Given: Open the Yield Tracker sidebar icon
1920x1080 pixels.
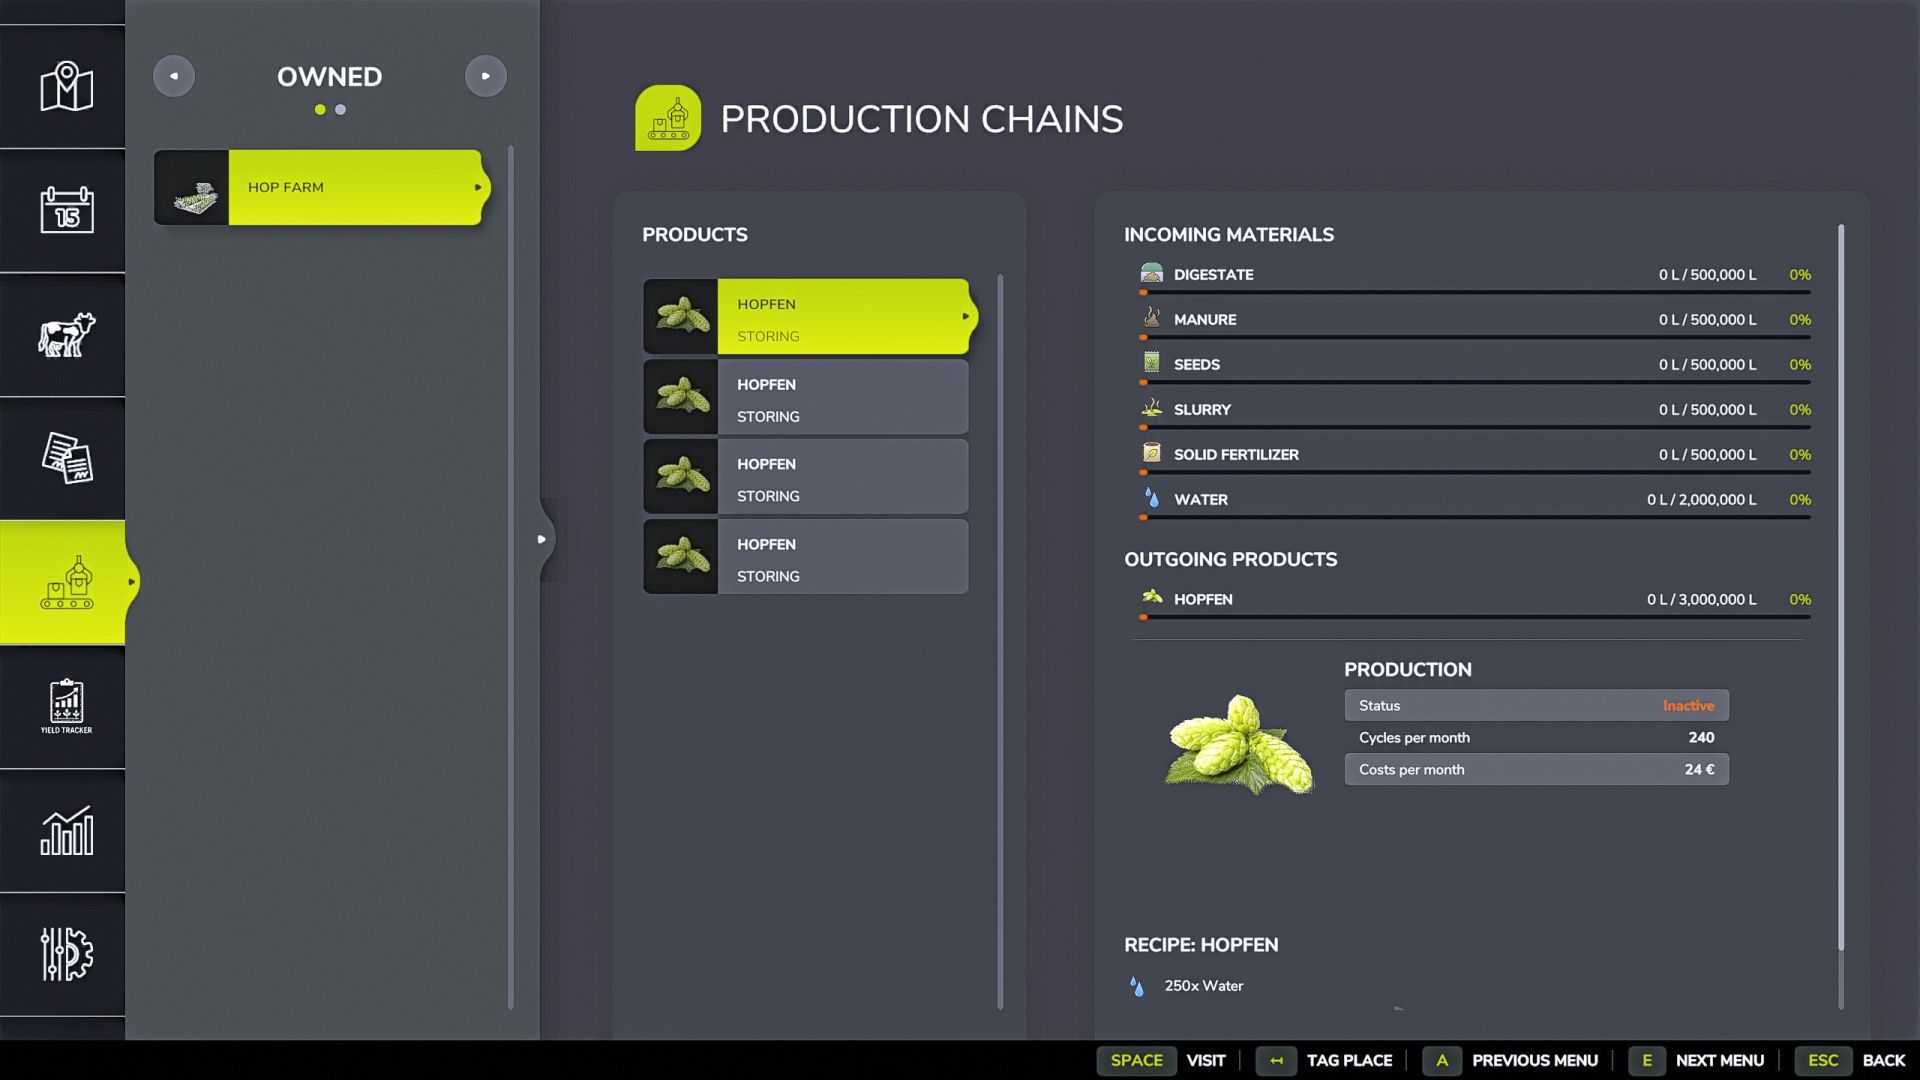Looking at the screenshot, I should tap(66, 706).
